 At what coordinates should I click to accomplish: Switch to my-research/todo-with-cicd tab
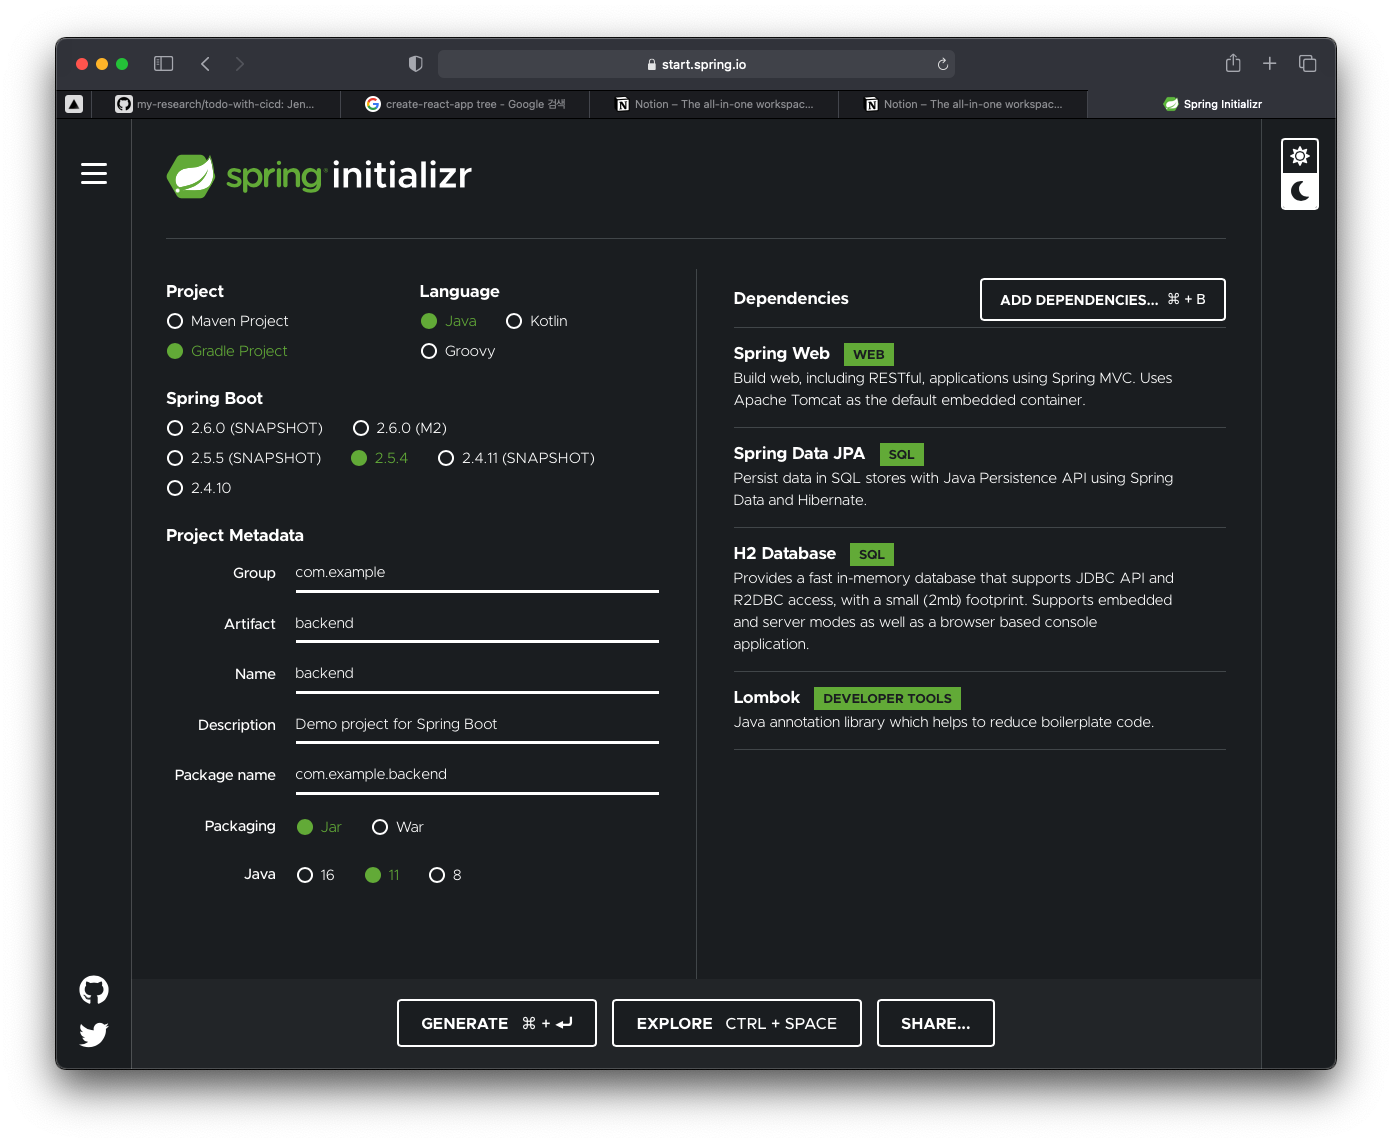[x=215, y=104]
